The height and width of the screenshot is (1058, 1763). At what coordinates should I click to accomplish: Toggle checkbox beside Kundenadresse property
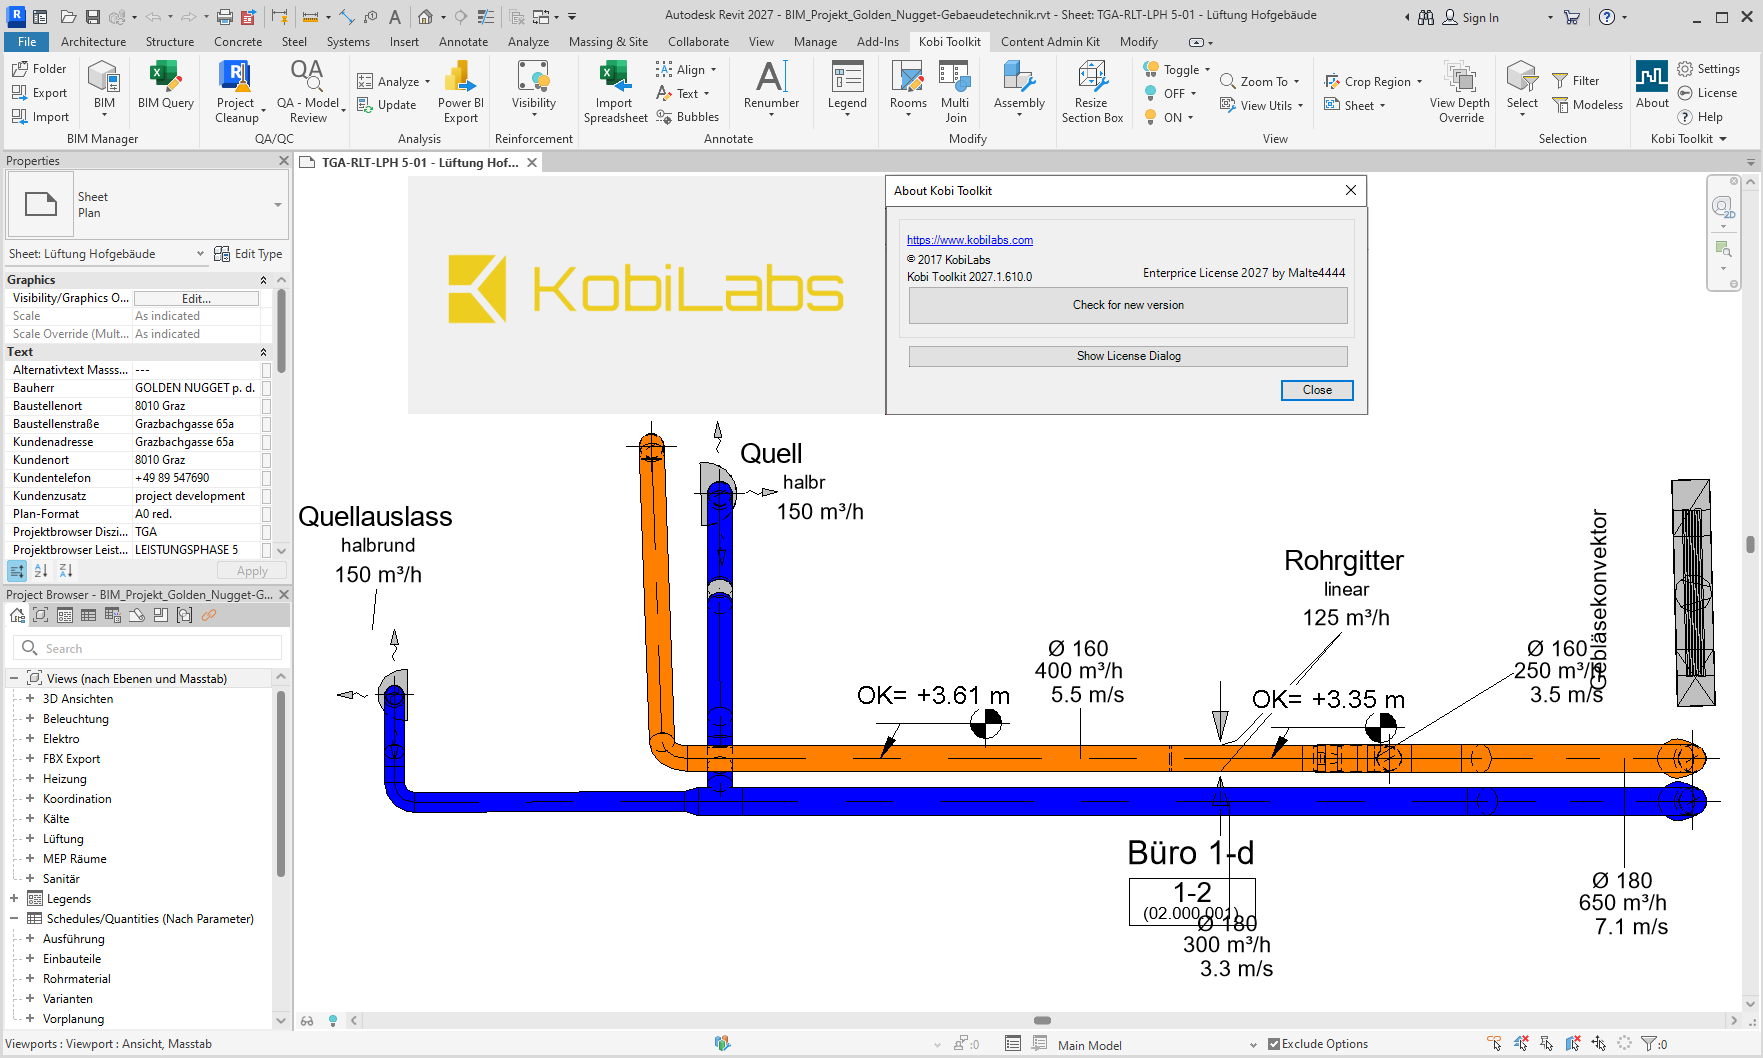coord(266,442)
